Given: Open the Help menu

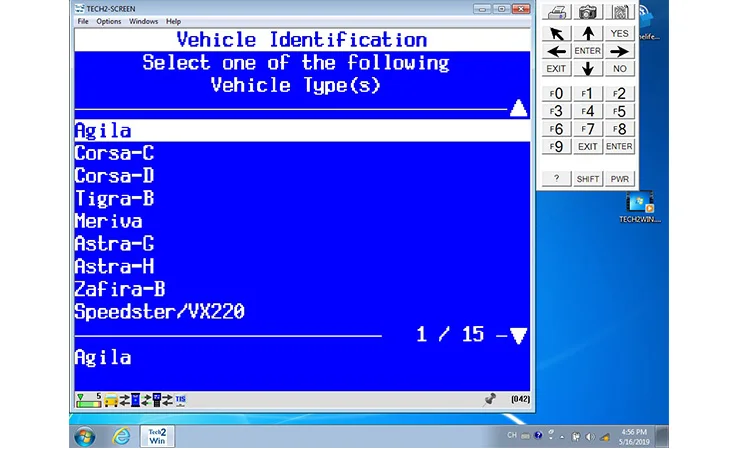Looking at the screenshot, I should [x=173, y=22].
